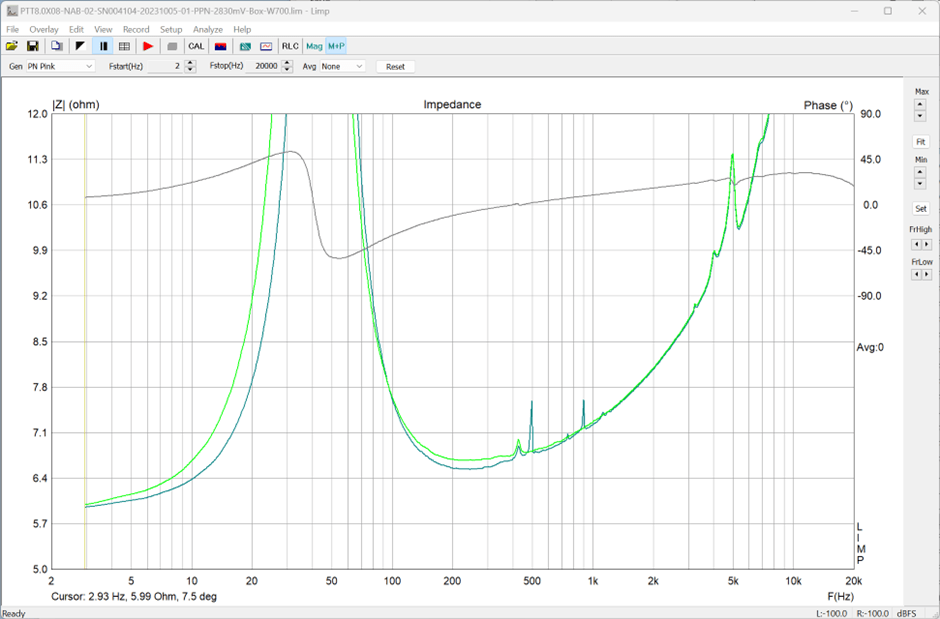Click the Limp app icon in the title bar

pos(11,11)
